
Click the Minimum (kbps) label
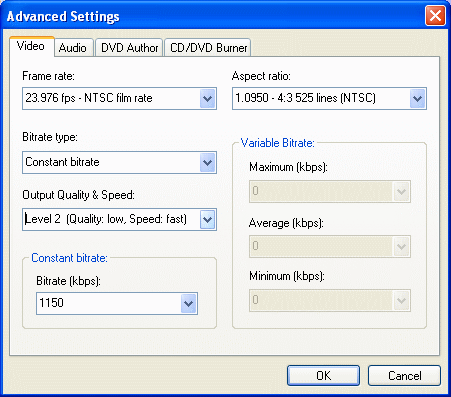click(x=287, y=276)
